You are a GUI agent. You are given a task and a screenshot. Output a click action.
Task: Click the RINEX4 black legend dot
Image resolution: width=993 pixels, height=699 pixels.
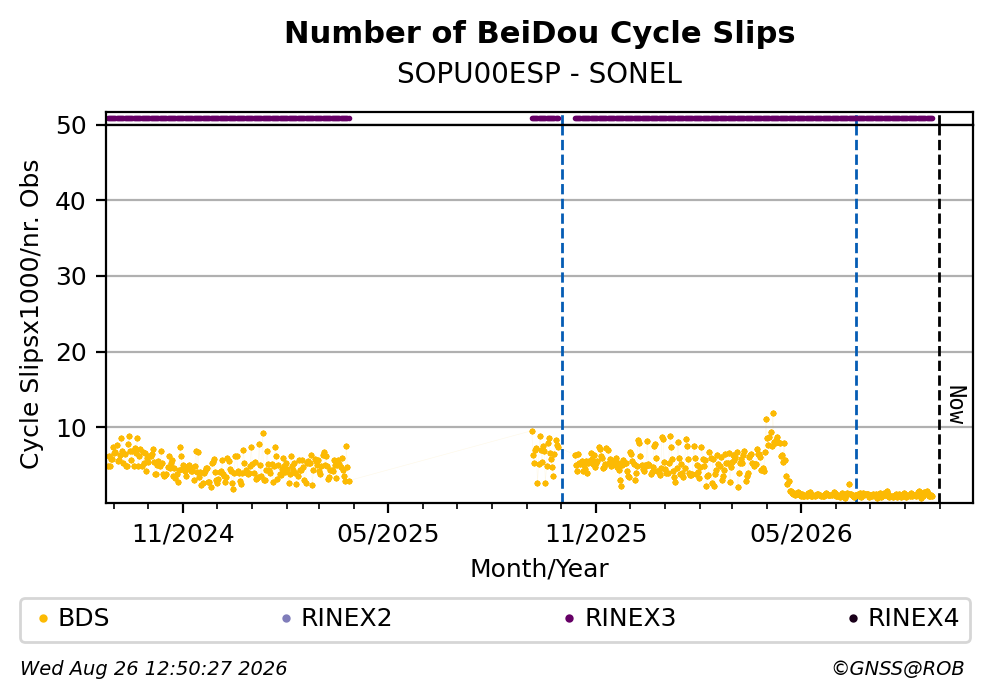(x=853, y=619)
